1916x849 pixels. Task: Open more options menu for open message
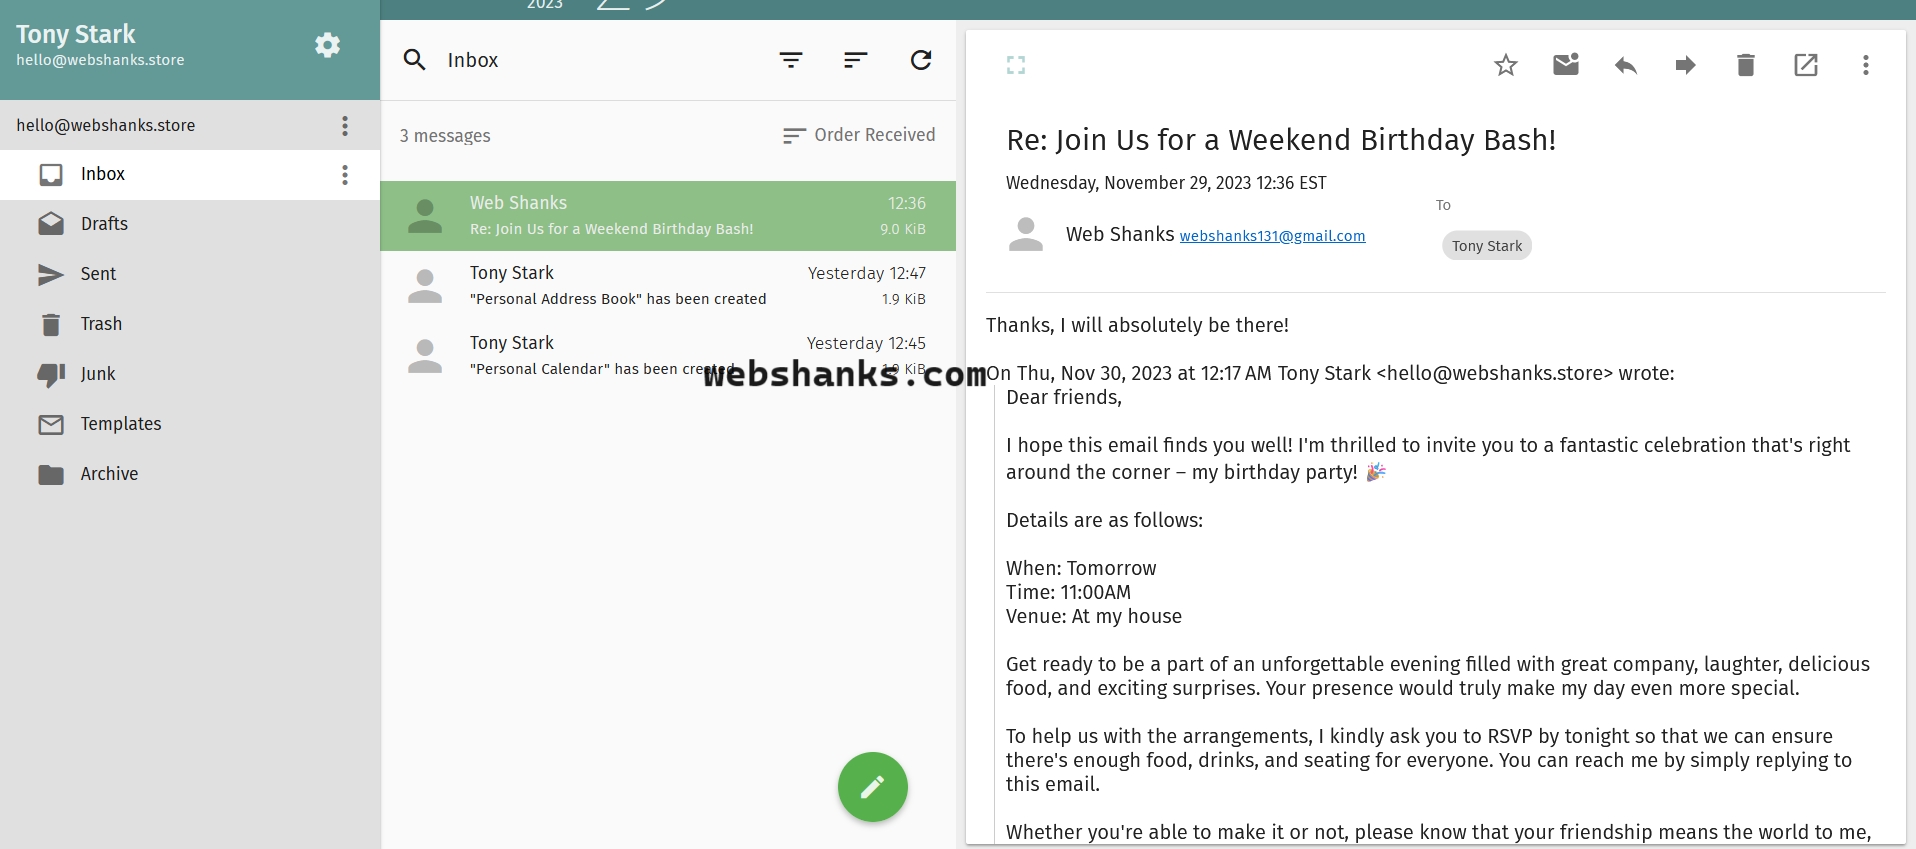[x=1865, y=66]
